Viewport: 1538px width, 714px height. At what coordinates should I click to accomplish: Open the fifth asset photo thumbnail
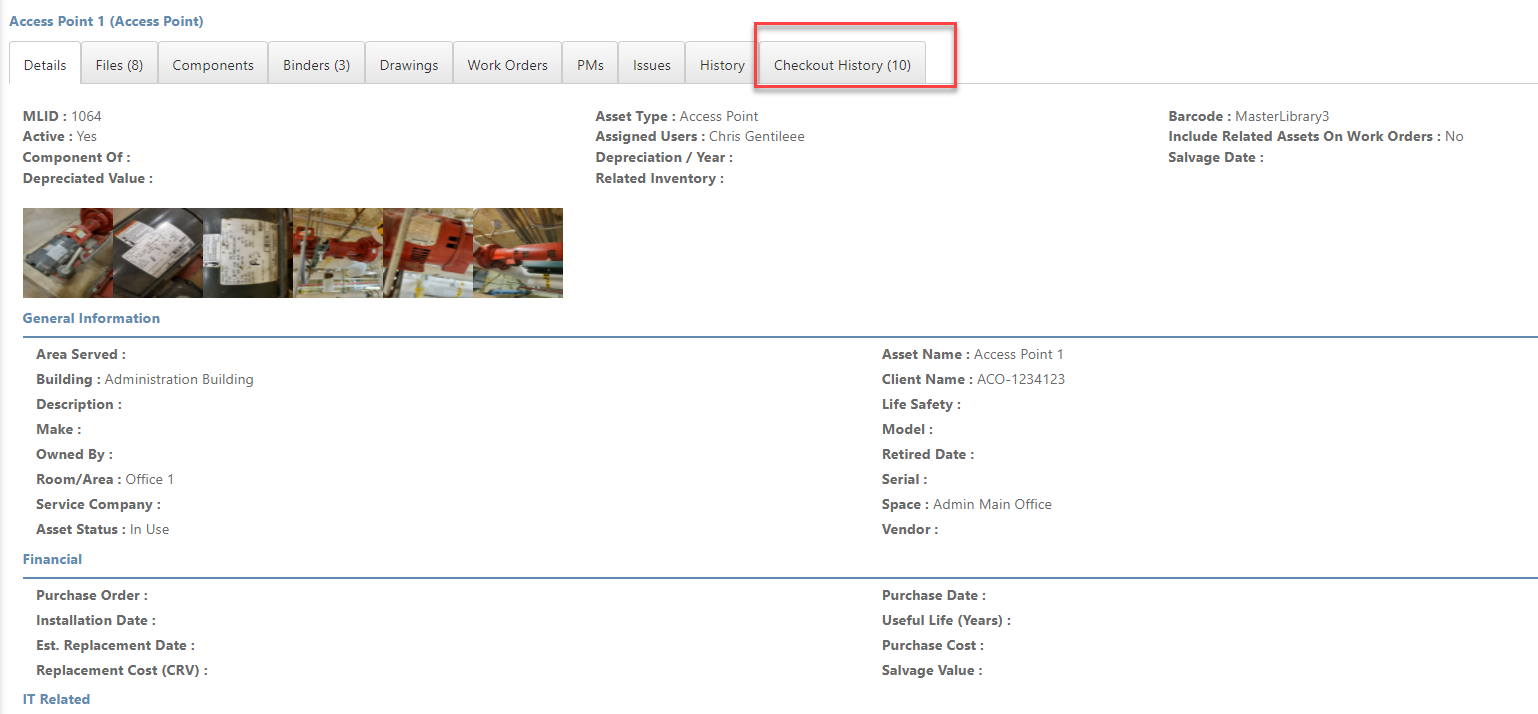(428, 253)
